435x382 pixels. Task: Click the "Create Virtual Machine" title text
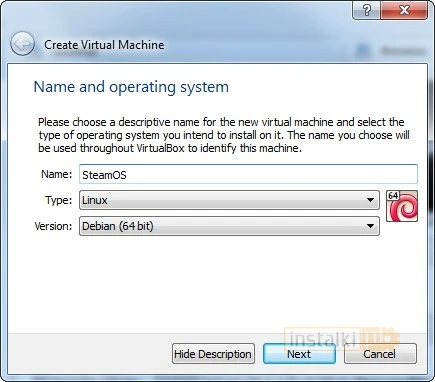104,45
